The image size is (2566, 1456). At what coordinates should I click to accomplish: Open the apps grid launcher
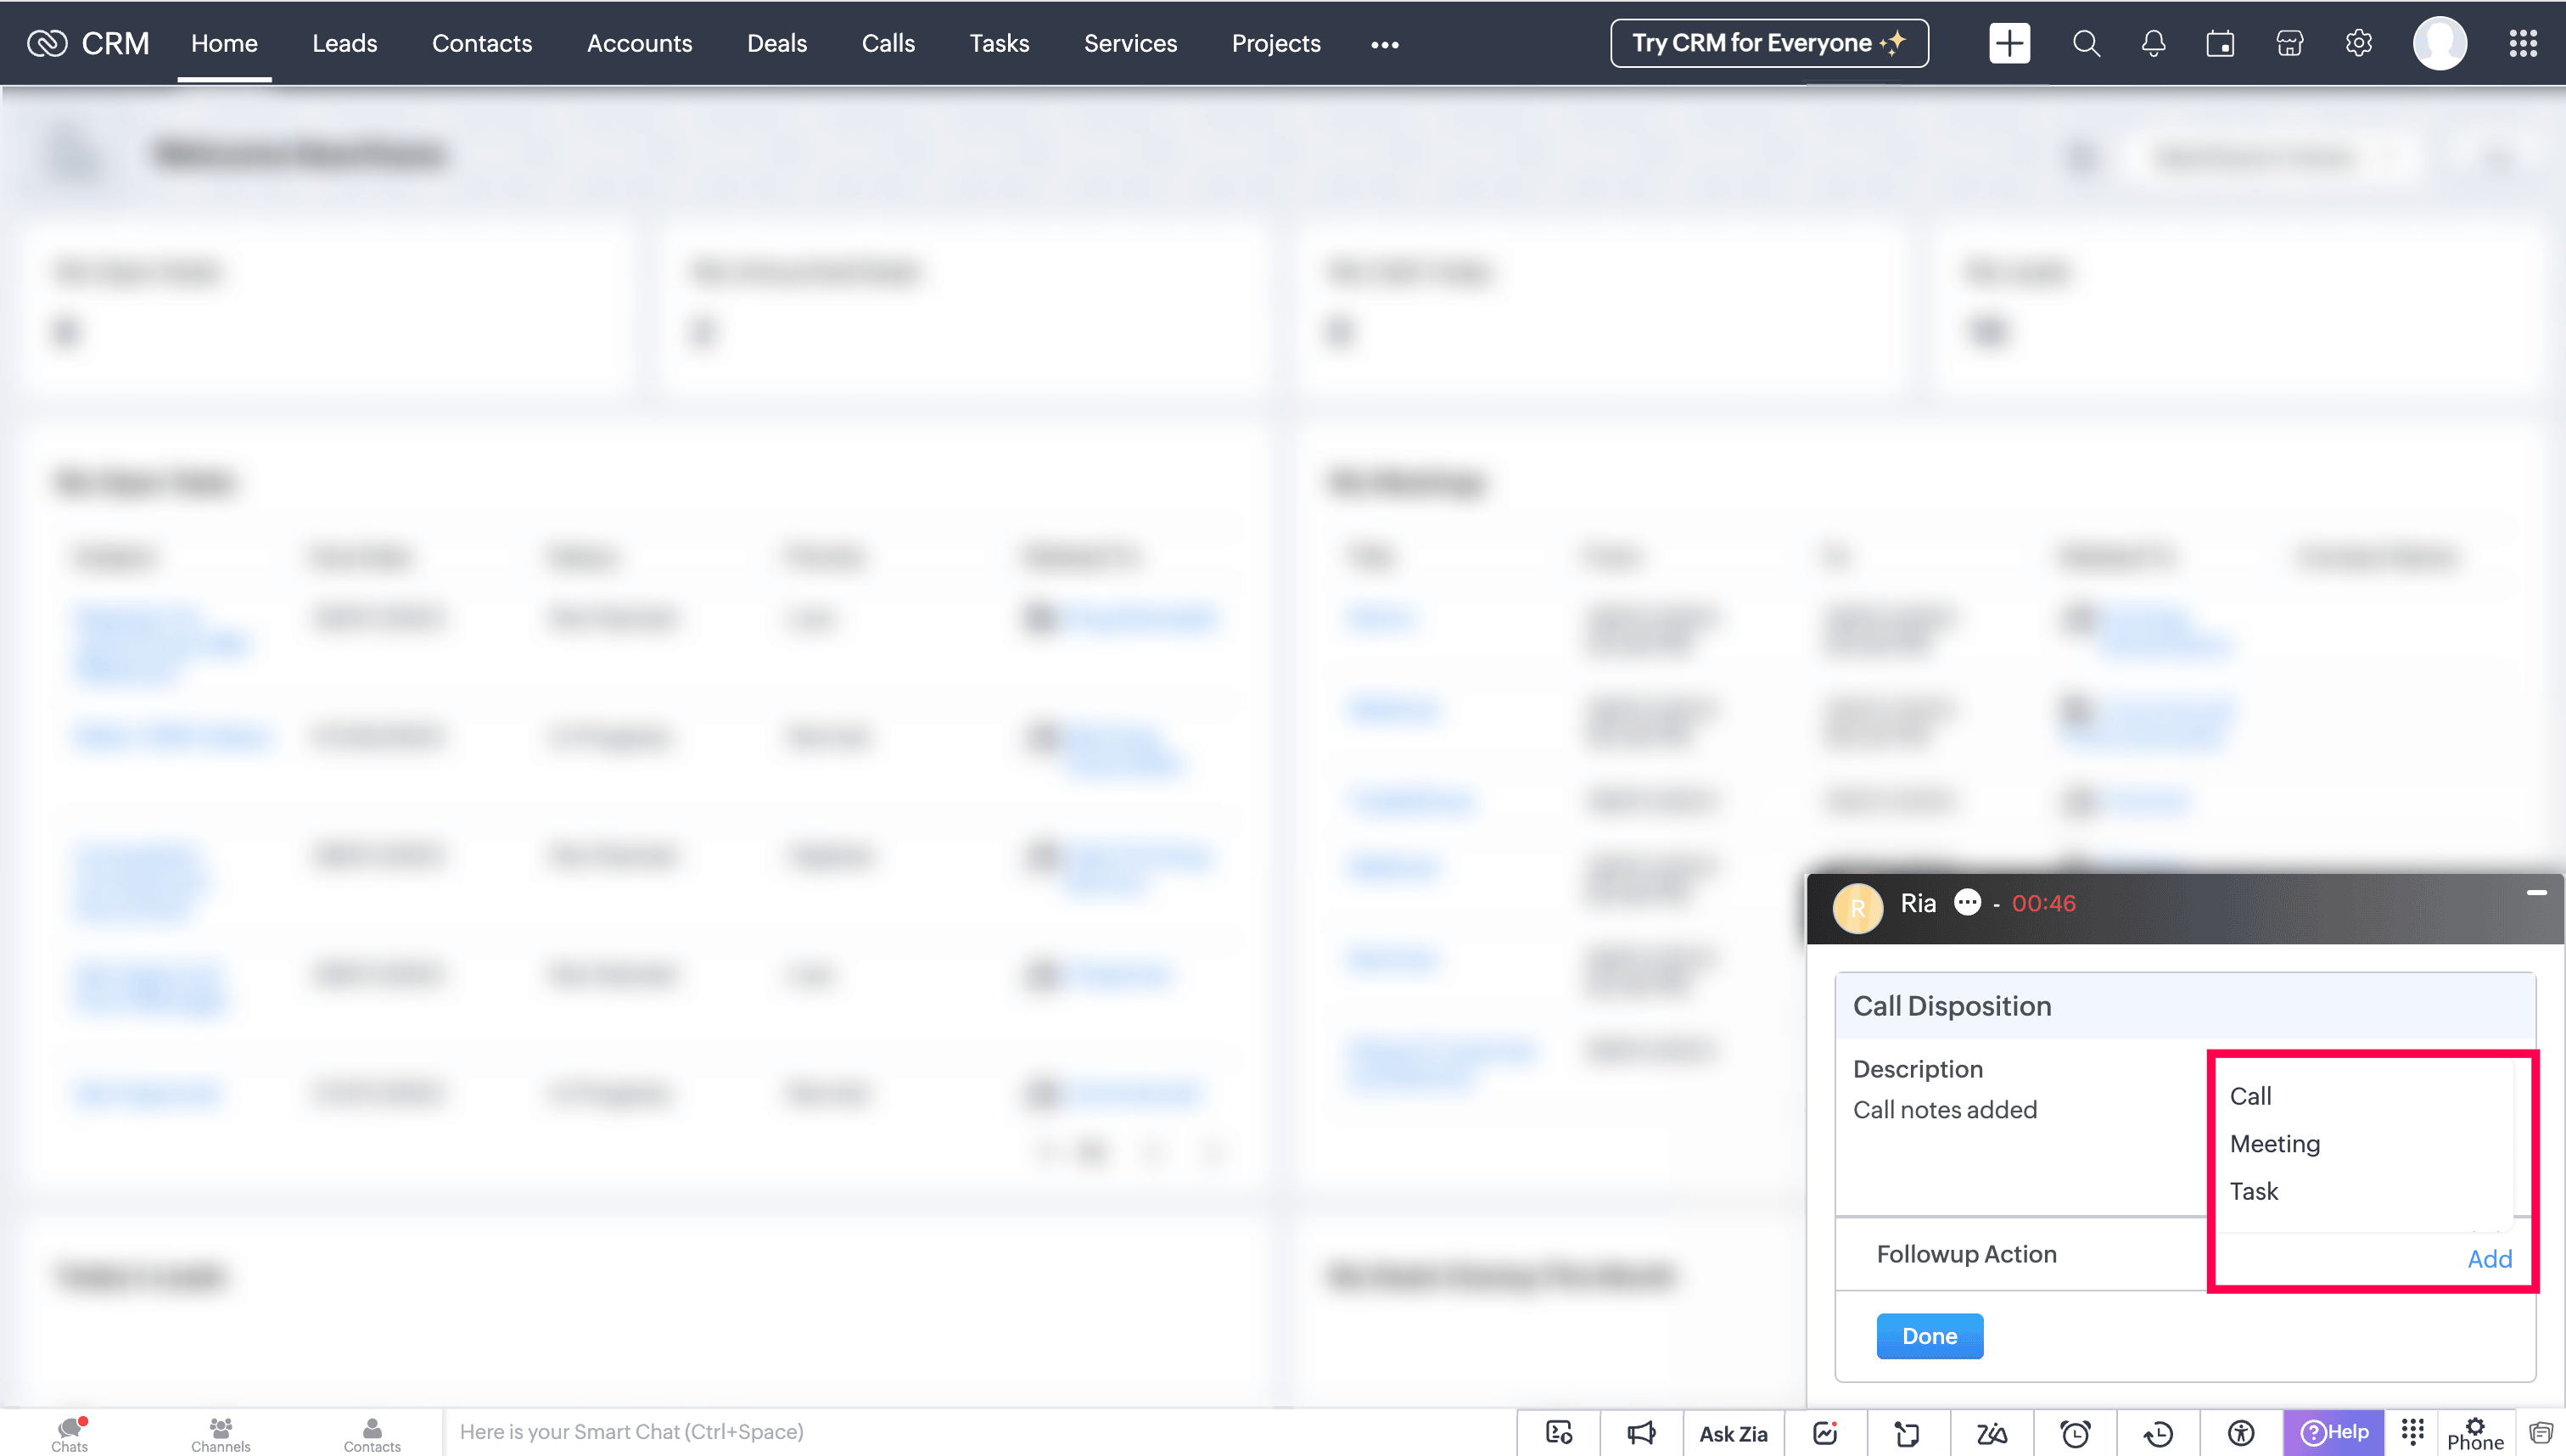click(x=2522, y=43)
